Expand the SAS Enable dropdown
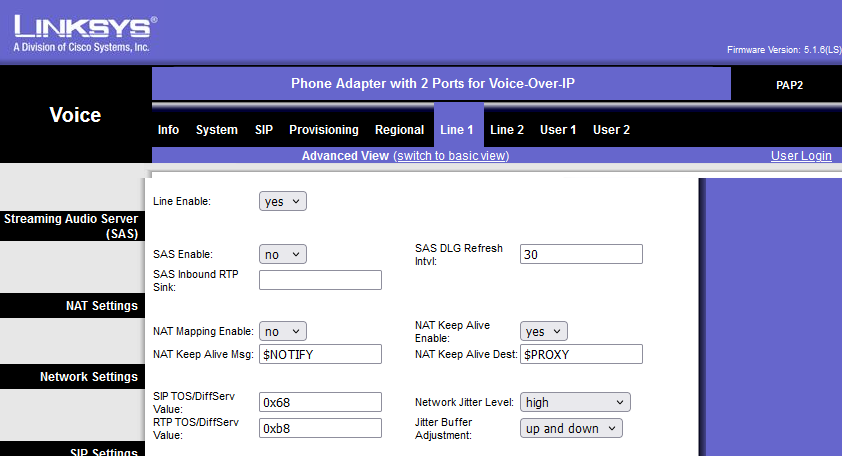 282,255
